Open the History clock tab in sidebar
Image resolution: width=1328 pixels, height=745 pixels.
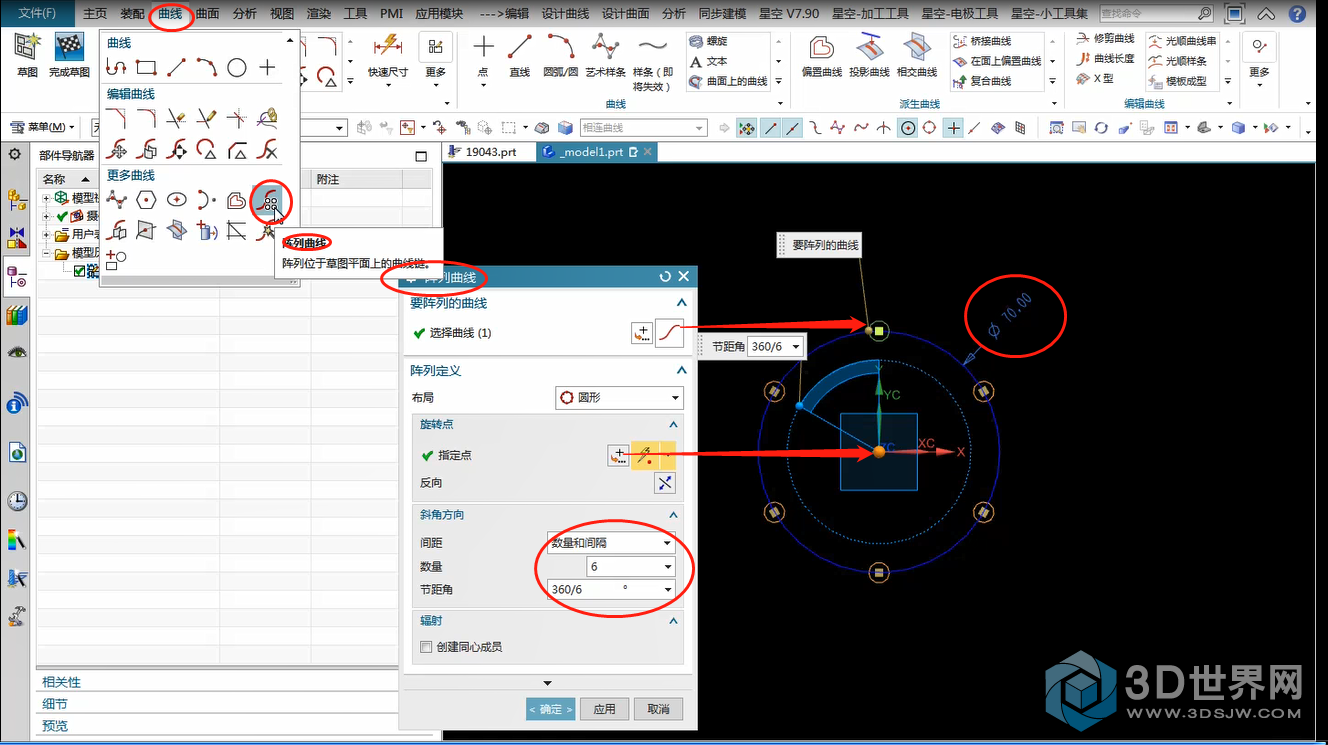click(17, 500)
